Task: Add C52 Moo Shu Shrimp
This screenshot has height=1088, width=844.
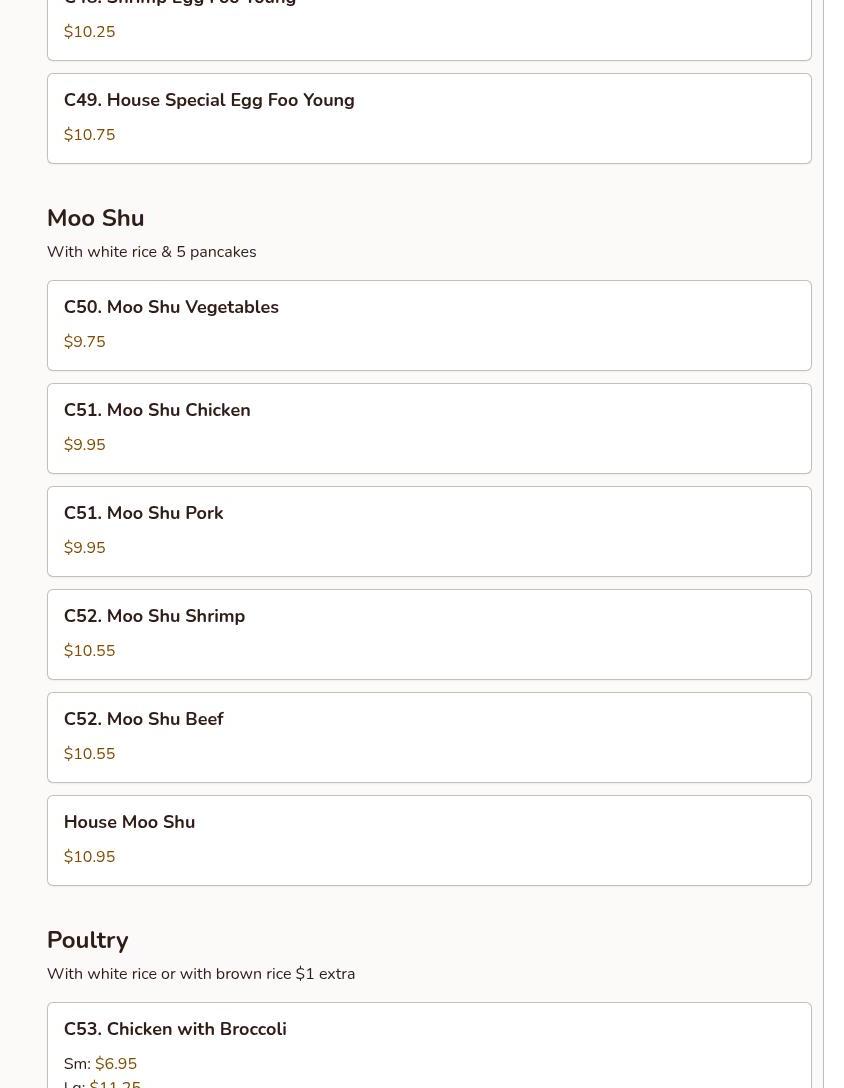Action: (429, 634)
